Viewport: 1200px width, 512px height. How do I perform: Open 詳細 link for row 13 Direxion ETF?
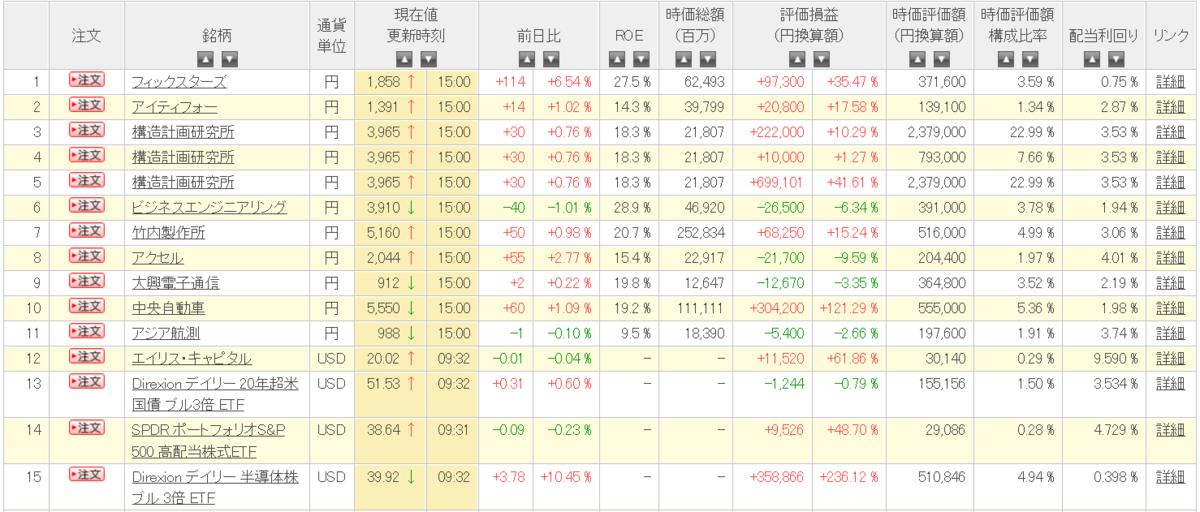1169,382
